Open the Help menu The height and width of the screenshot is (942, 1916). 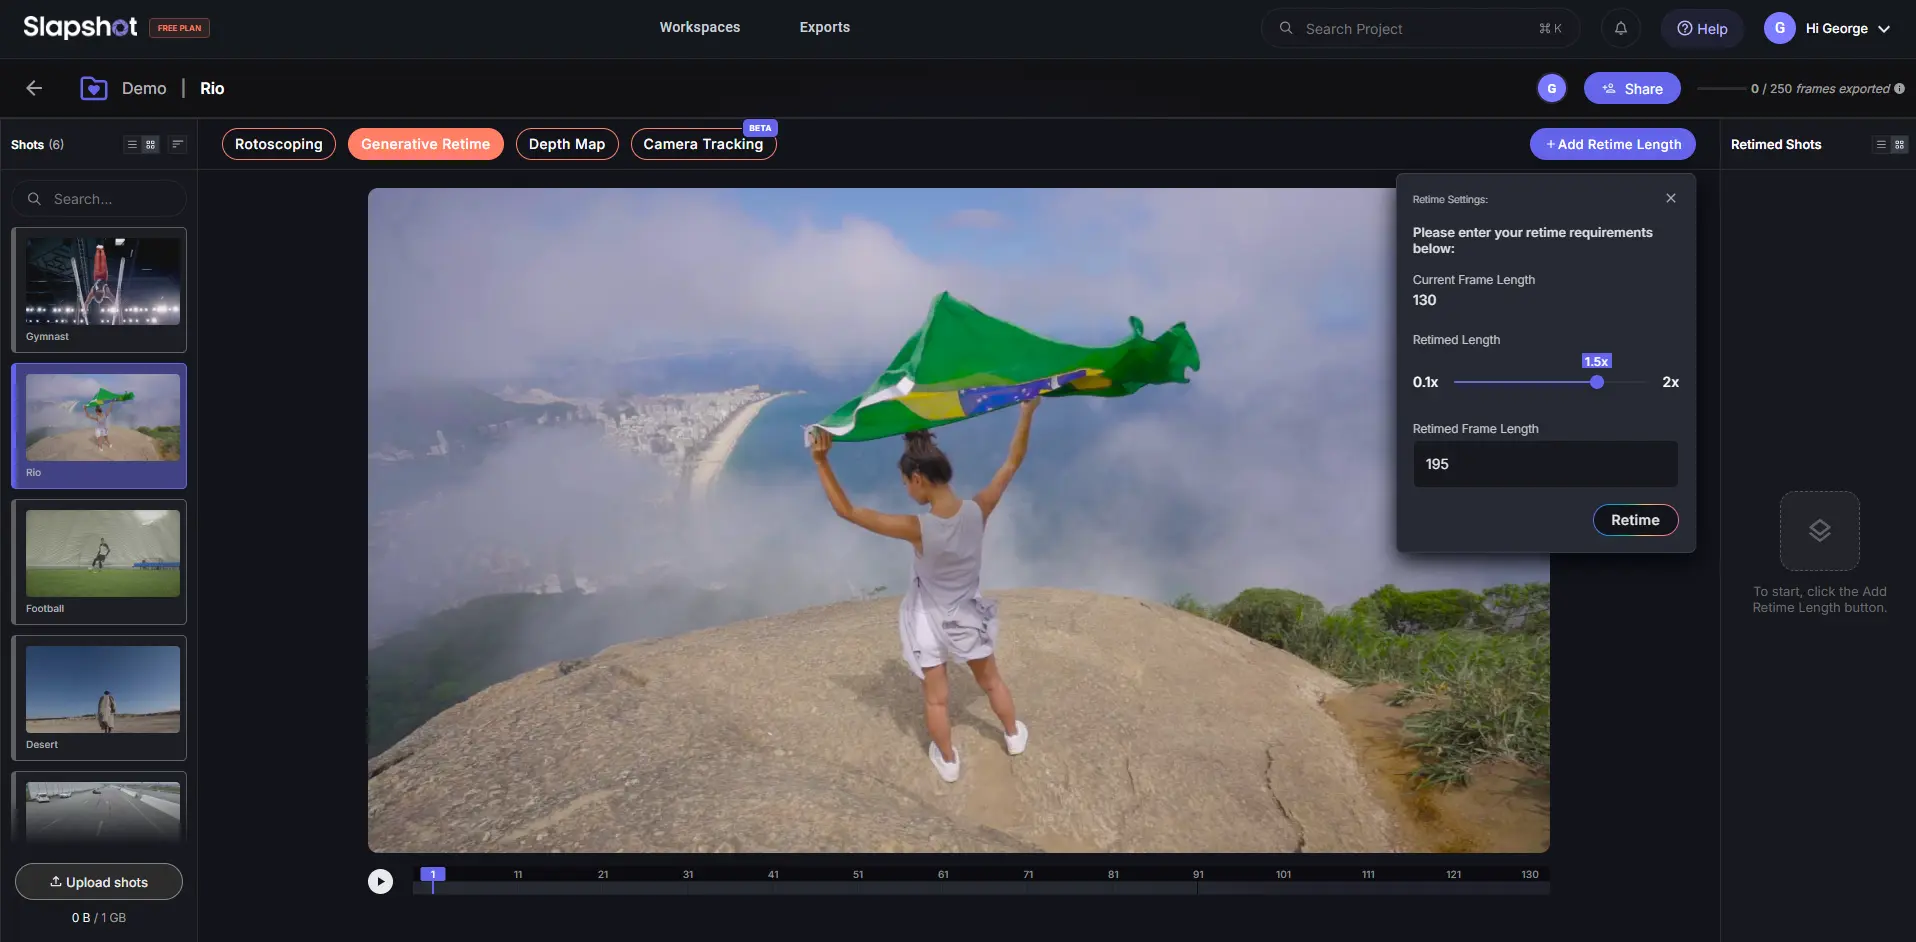[1702, 28]
